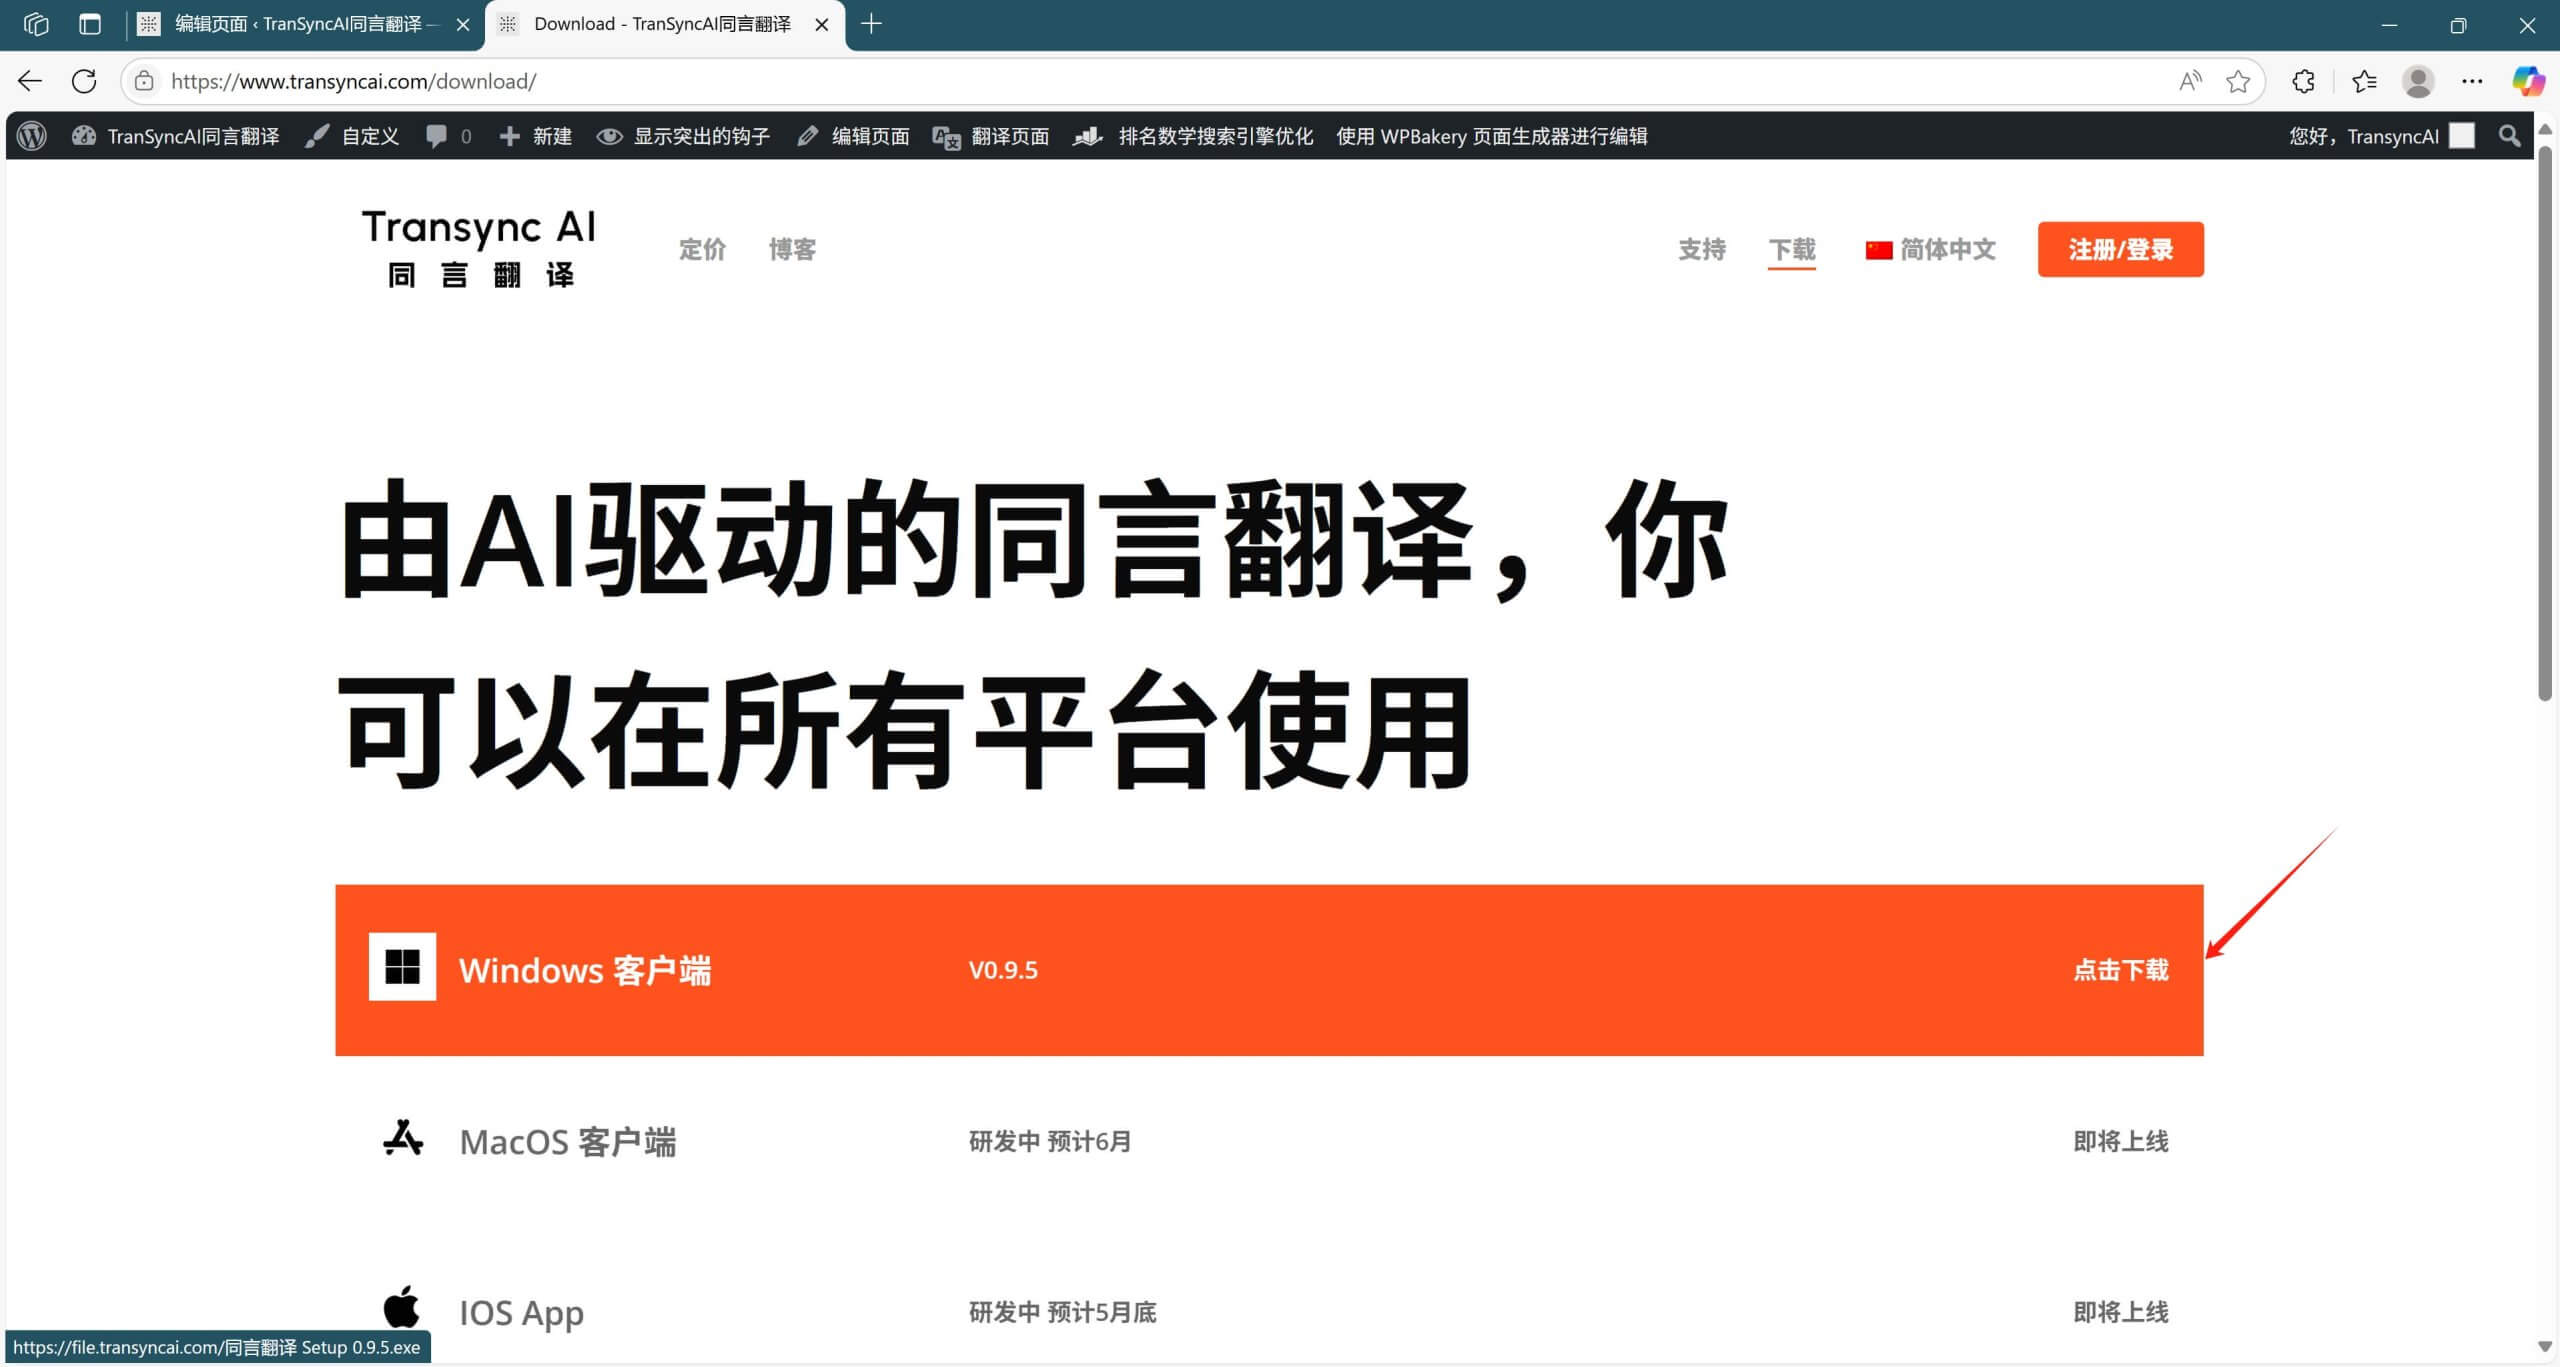Screen dimensions: 2560x1367
Task: Open 自定义 in the admin bar
Action: click(x=352, y=136)
